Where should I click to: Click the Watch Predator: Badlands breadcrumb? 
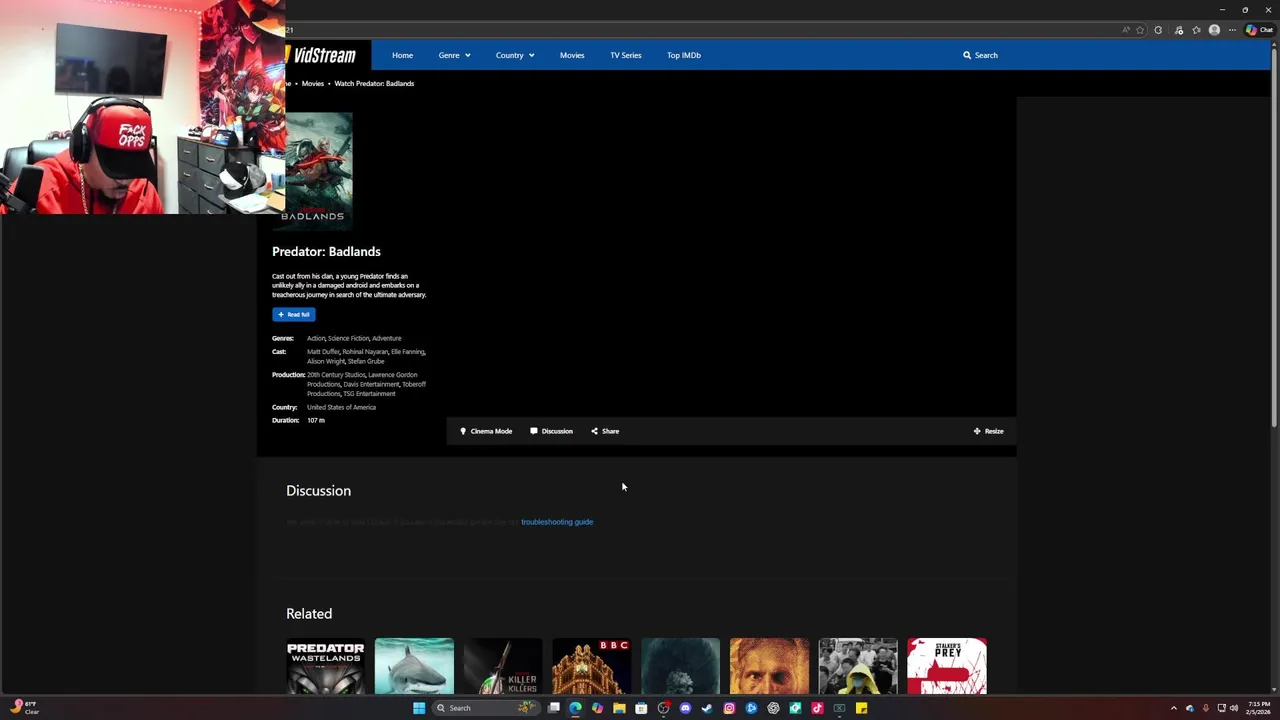[x=374, y=84]
